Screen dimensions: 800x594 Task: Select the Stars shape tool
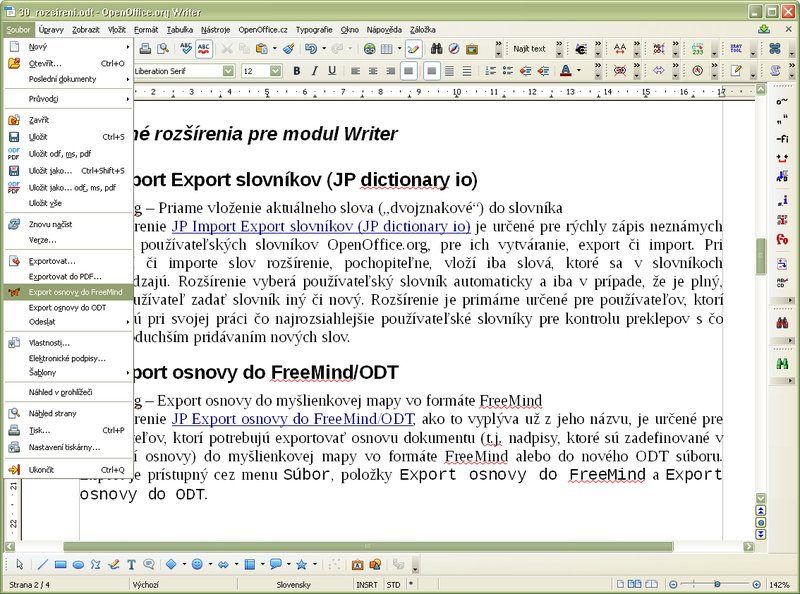coord(302,564)
